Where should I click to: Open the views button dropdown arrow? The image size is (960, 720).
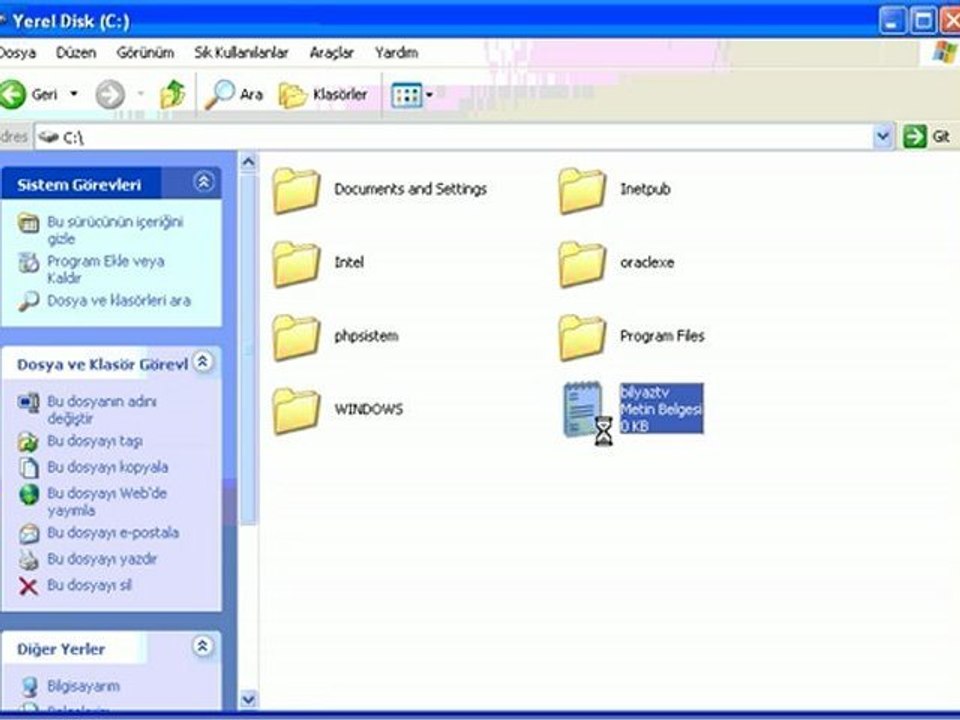click(x=429, y=95)
